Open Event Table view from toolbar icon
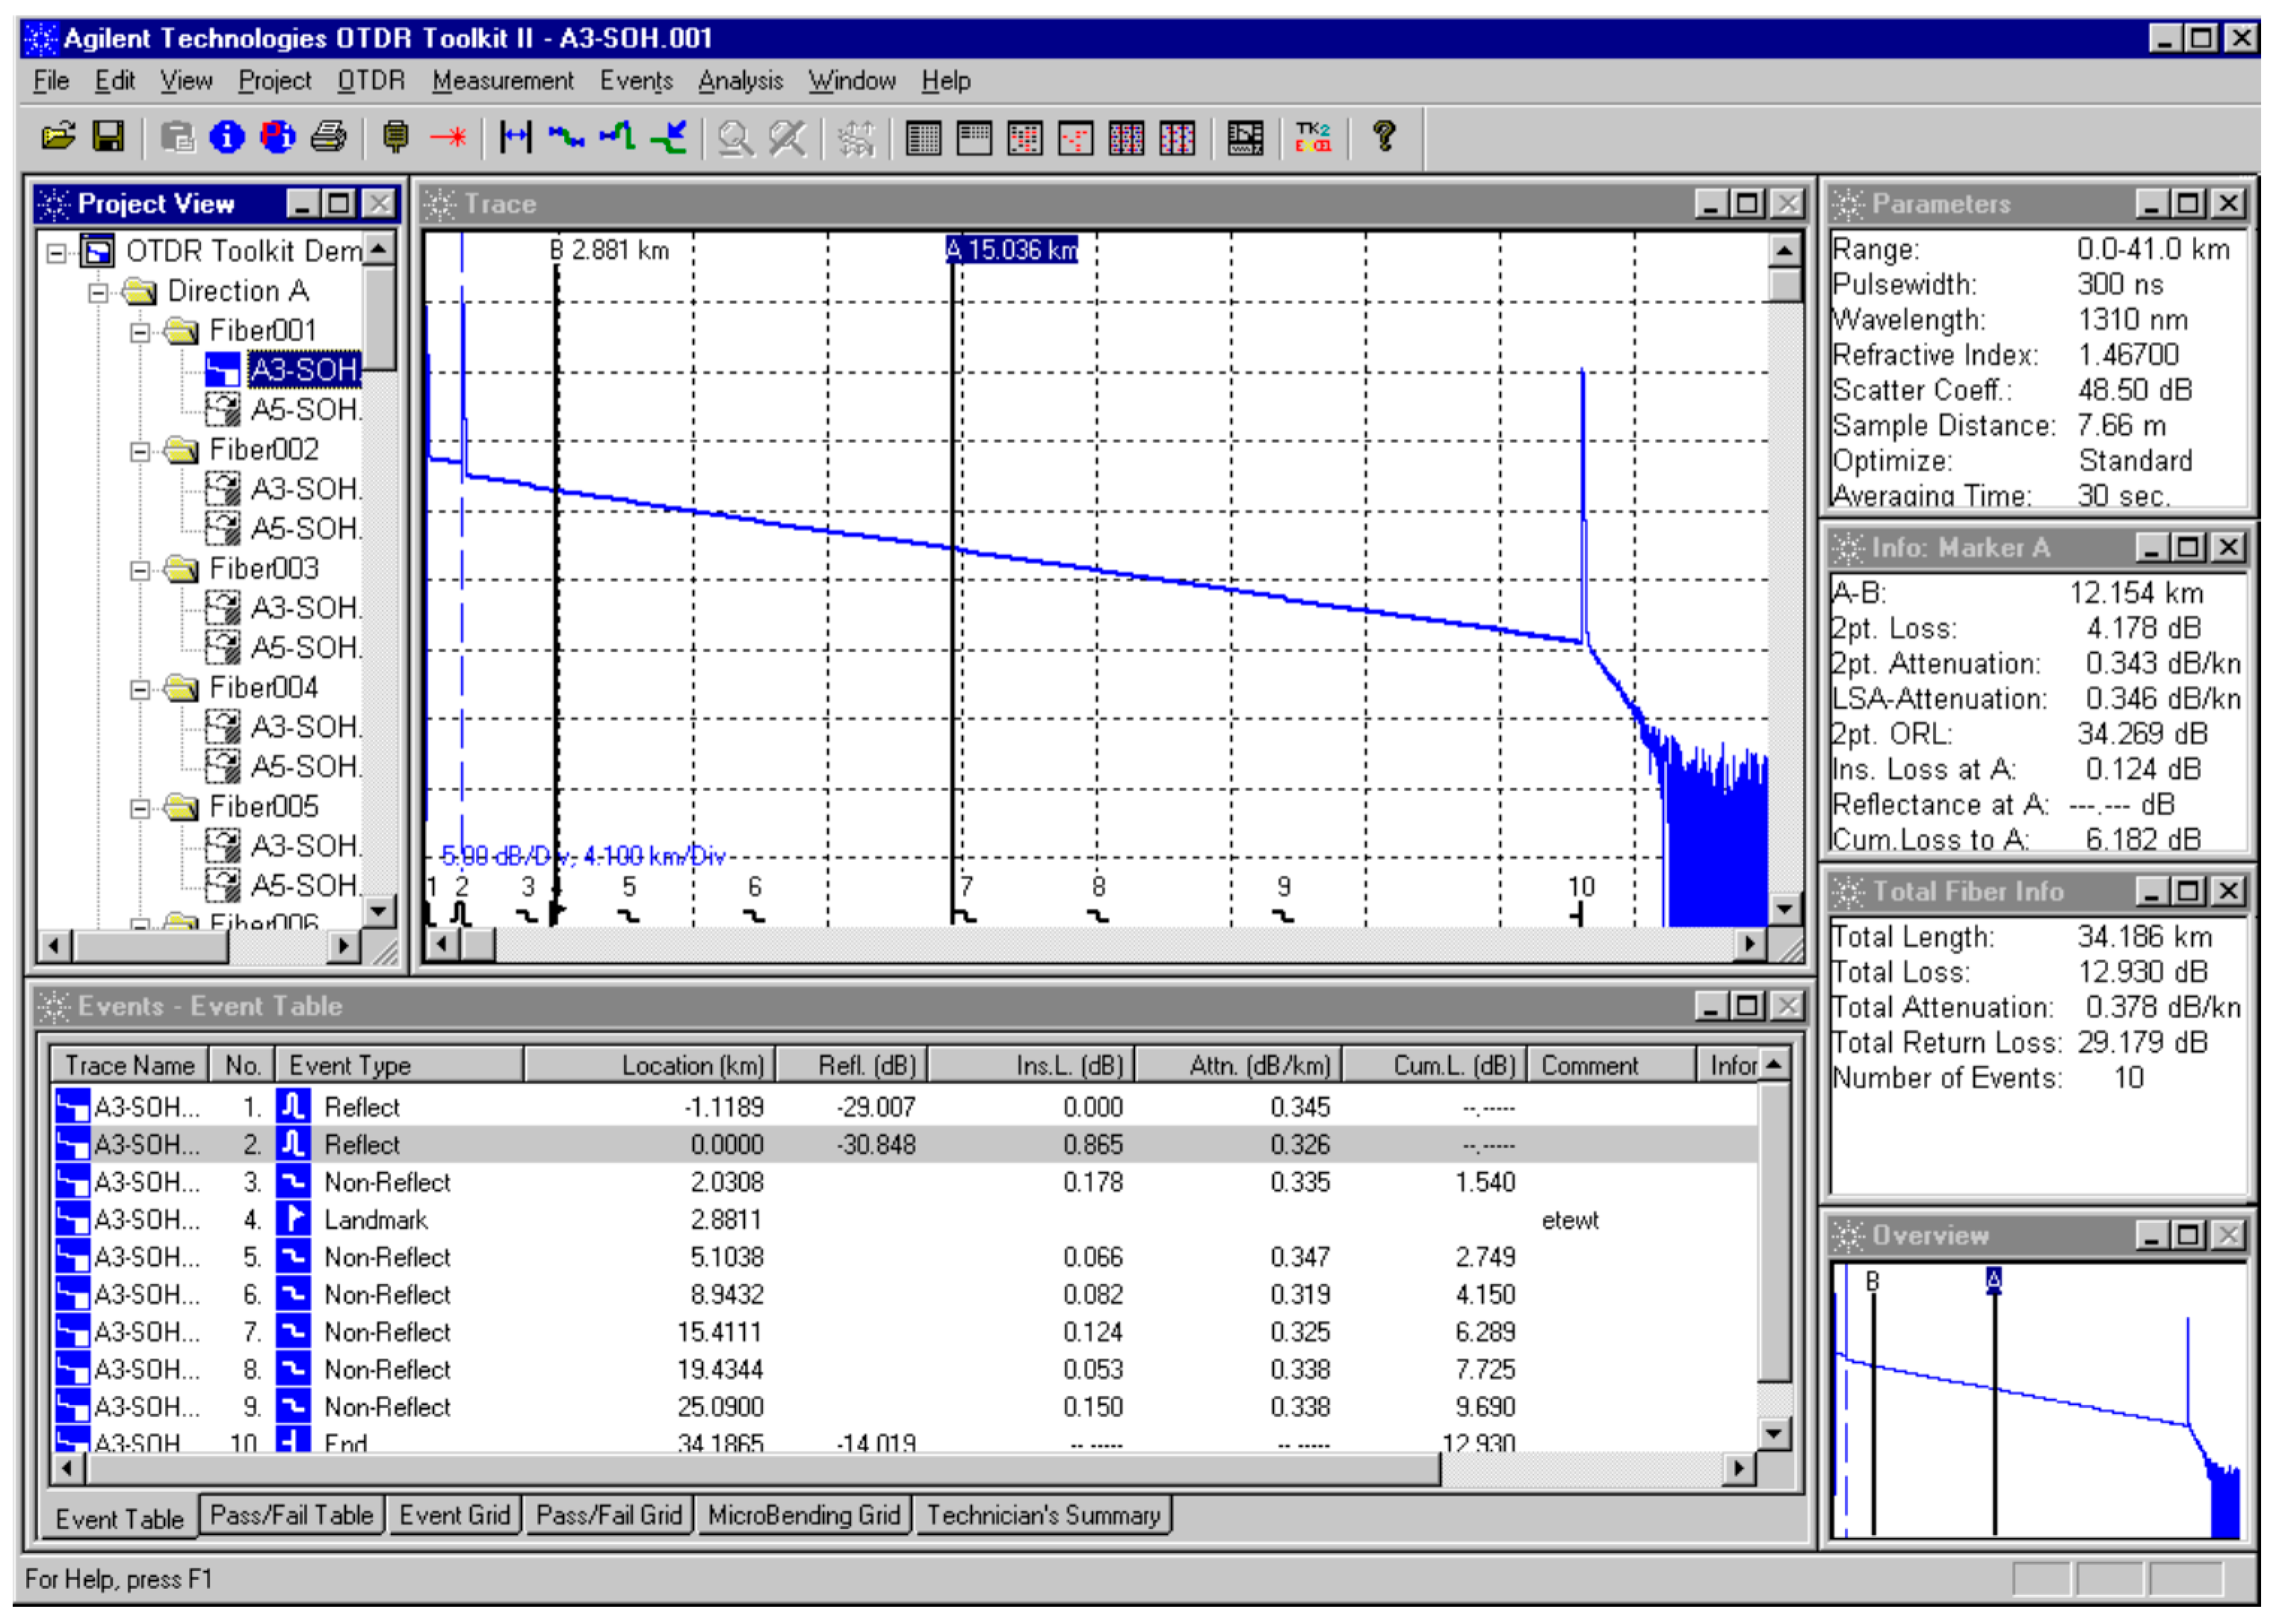 [923, 138]
